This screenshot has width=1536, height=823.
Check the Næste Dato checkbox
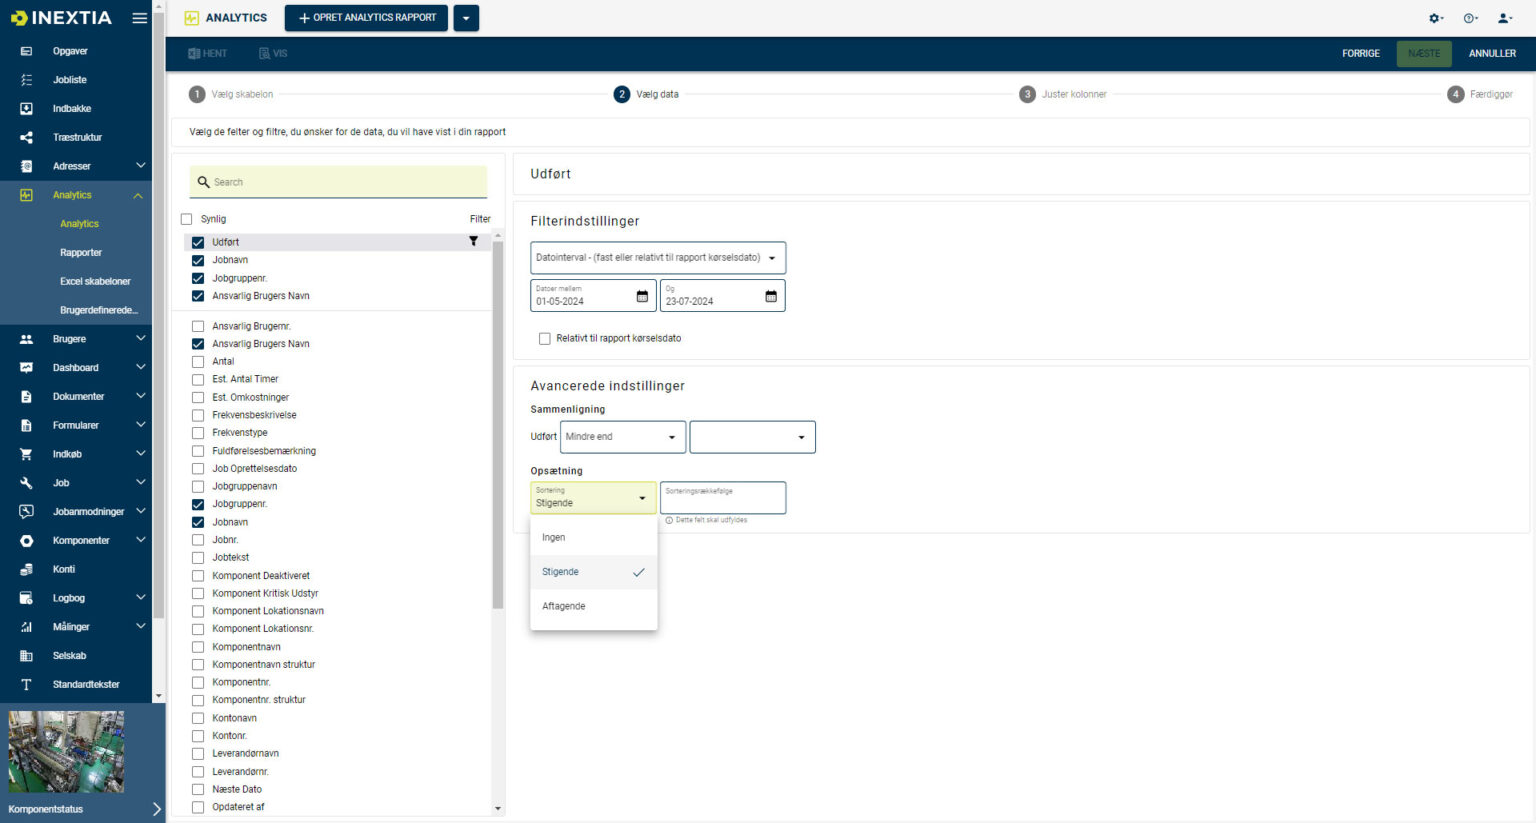(198, 790)
